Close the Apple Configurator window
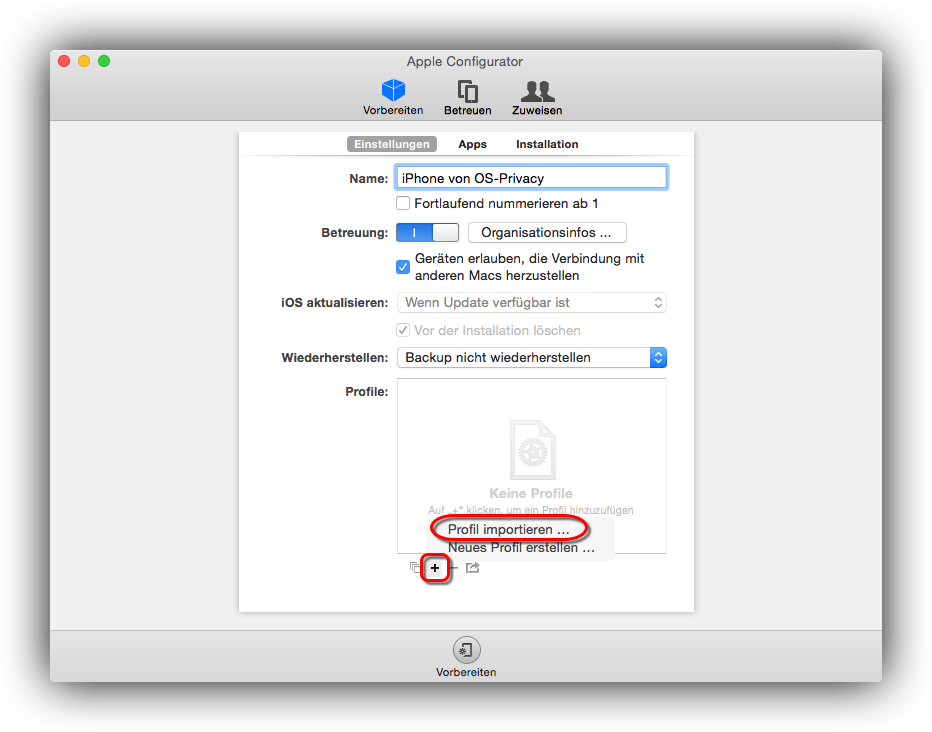This screenshot has width=932, height=732. (x=64, y=61)
